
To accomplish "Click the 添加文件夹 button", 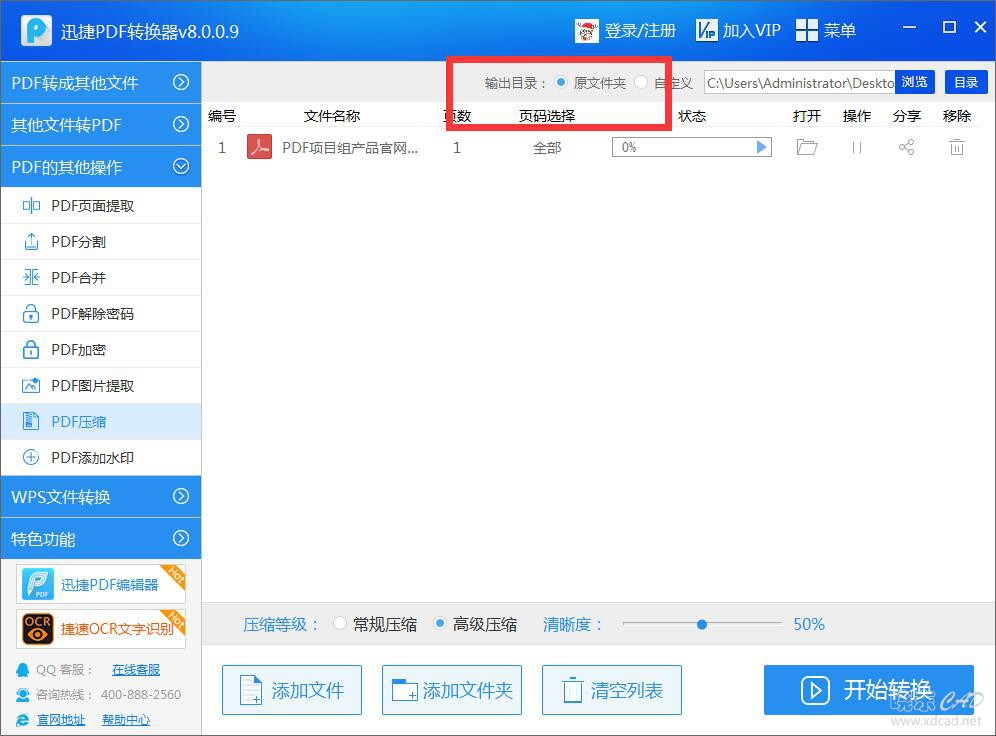I will pyautogui.click(x=452, y=690).
